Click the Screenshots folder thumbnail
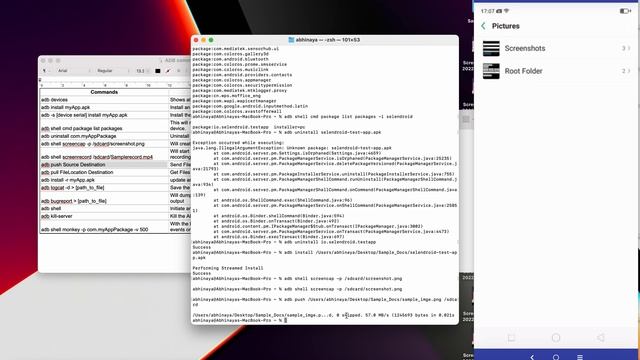This screenshot has height=360, width=640. point(491,49)
